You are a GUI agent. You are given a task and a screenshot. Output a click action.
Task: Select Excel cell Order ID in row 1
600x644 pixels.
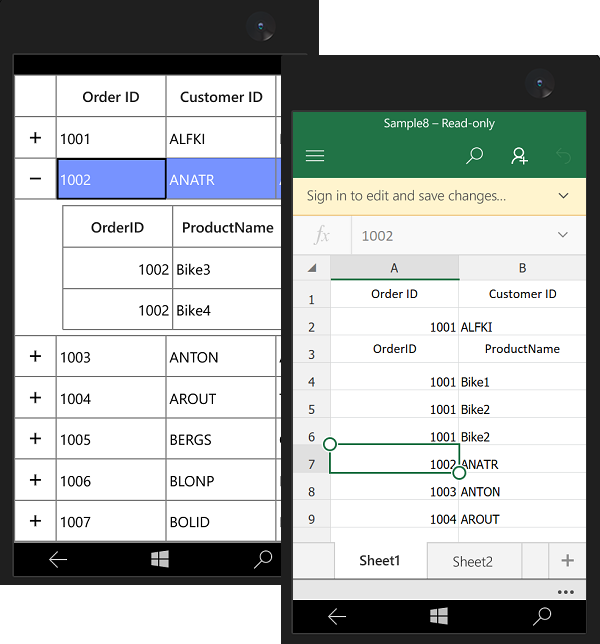(x=395, y=294)
